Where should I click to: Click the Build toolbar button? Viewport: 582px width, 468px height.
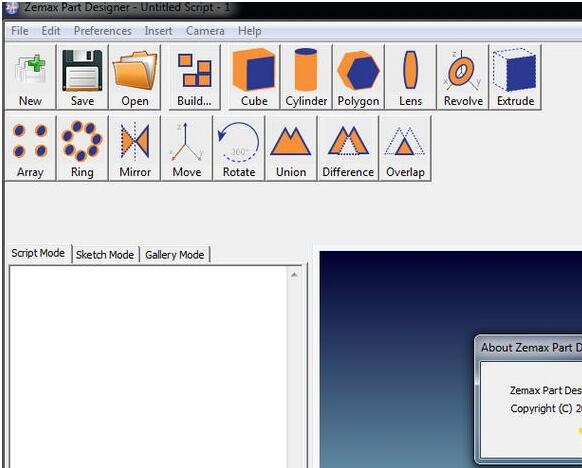[x=194, y=77]
